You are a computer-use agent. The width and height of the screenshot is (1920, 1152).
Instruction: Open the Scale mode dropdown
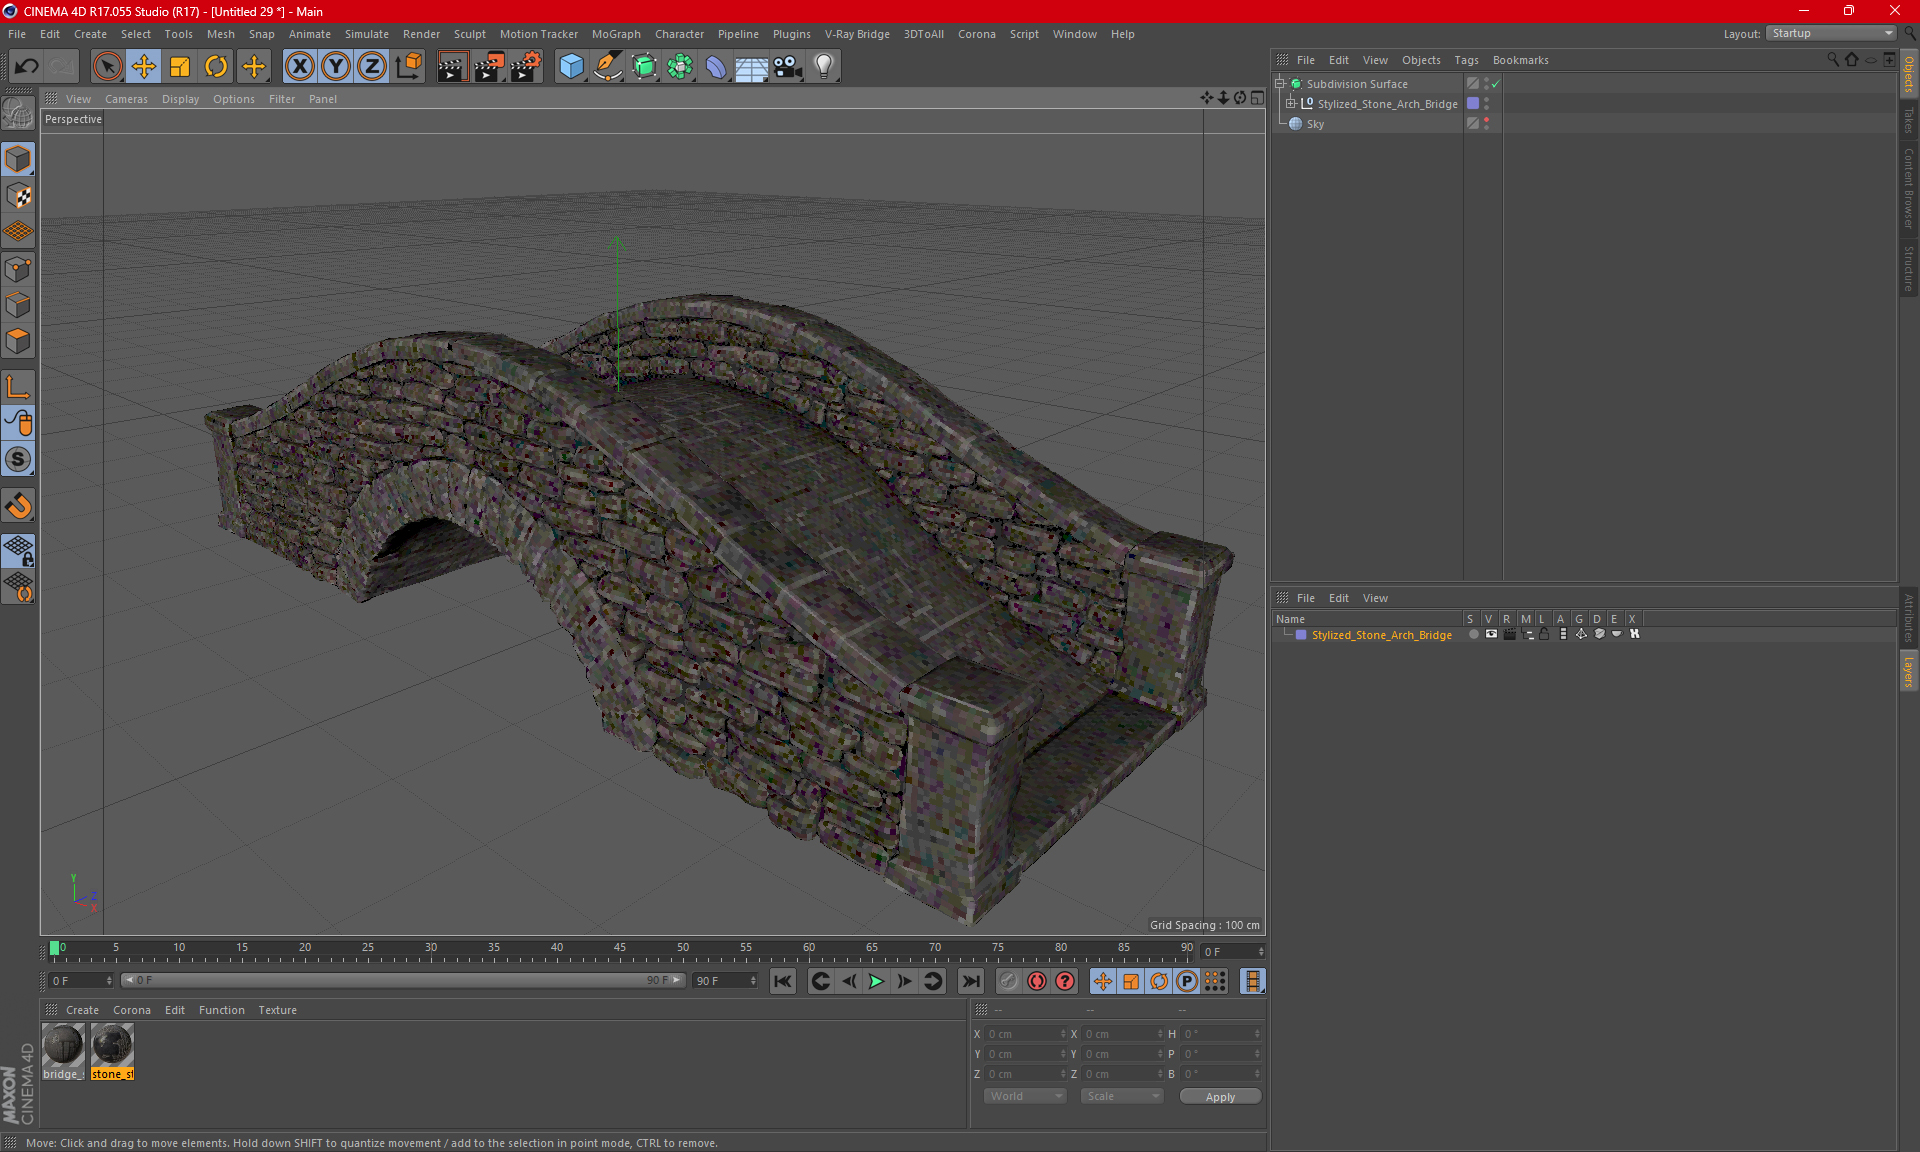1122,1096
